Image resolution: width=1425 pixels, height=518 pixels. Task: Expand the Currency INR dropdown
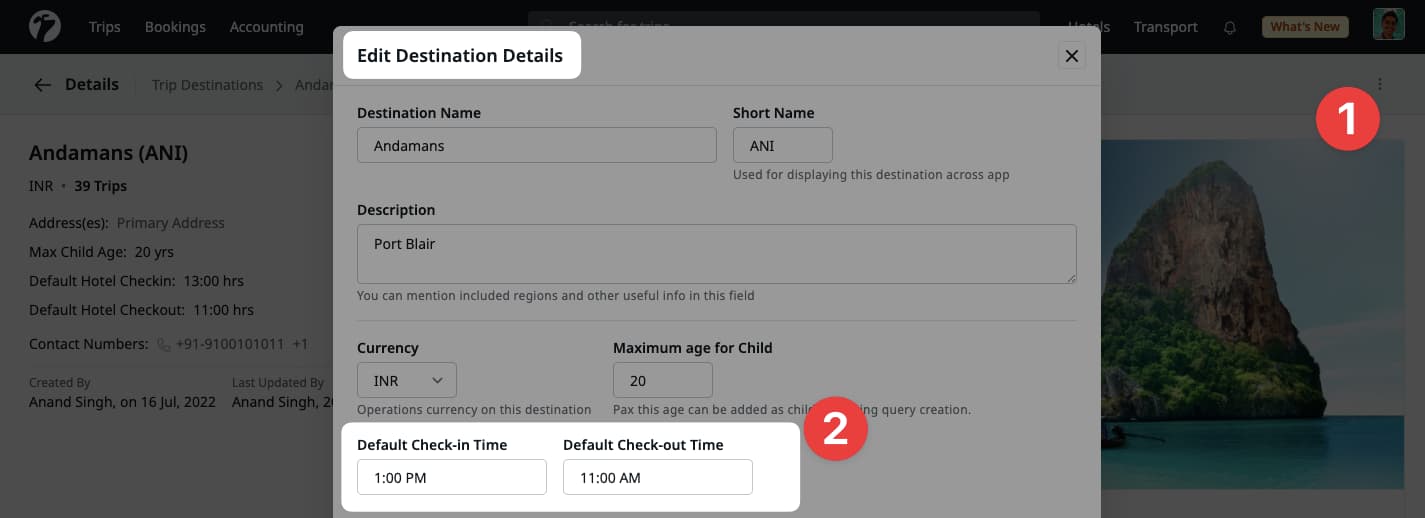[x=407, y=380]
